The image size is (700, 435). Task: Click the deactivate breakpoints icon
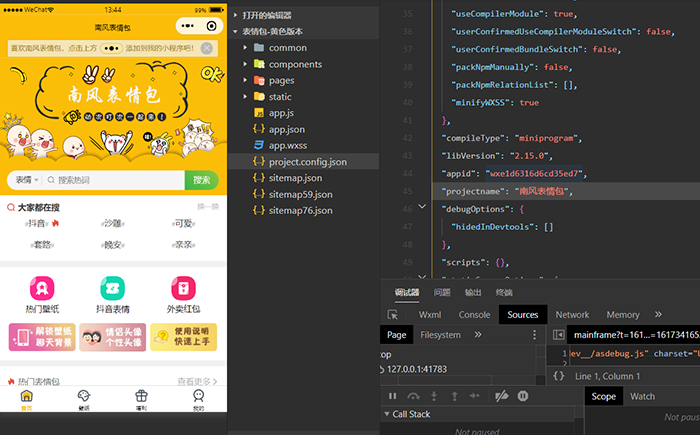pyautogui.click(x=501, y=396)
